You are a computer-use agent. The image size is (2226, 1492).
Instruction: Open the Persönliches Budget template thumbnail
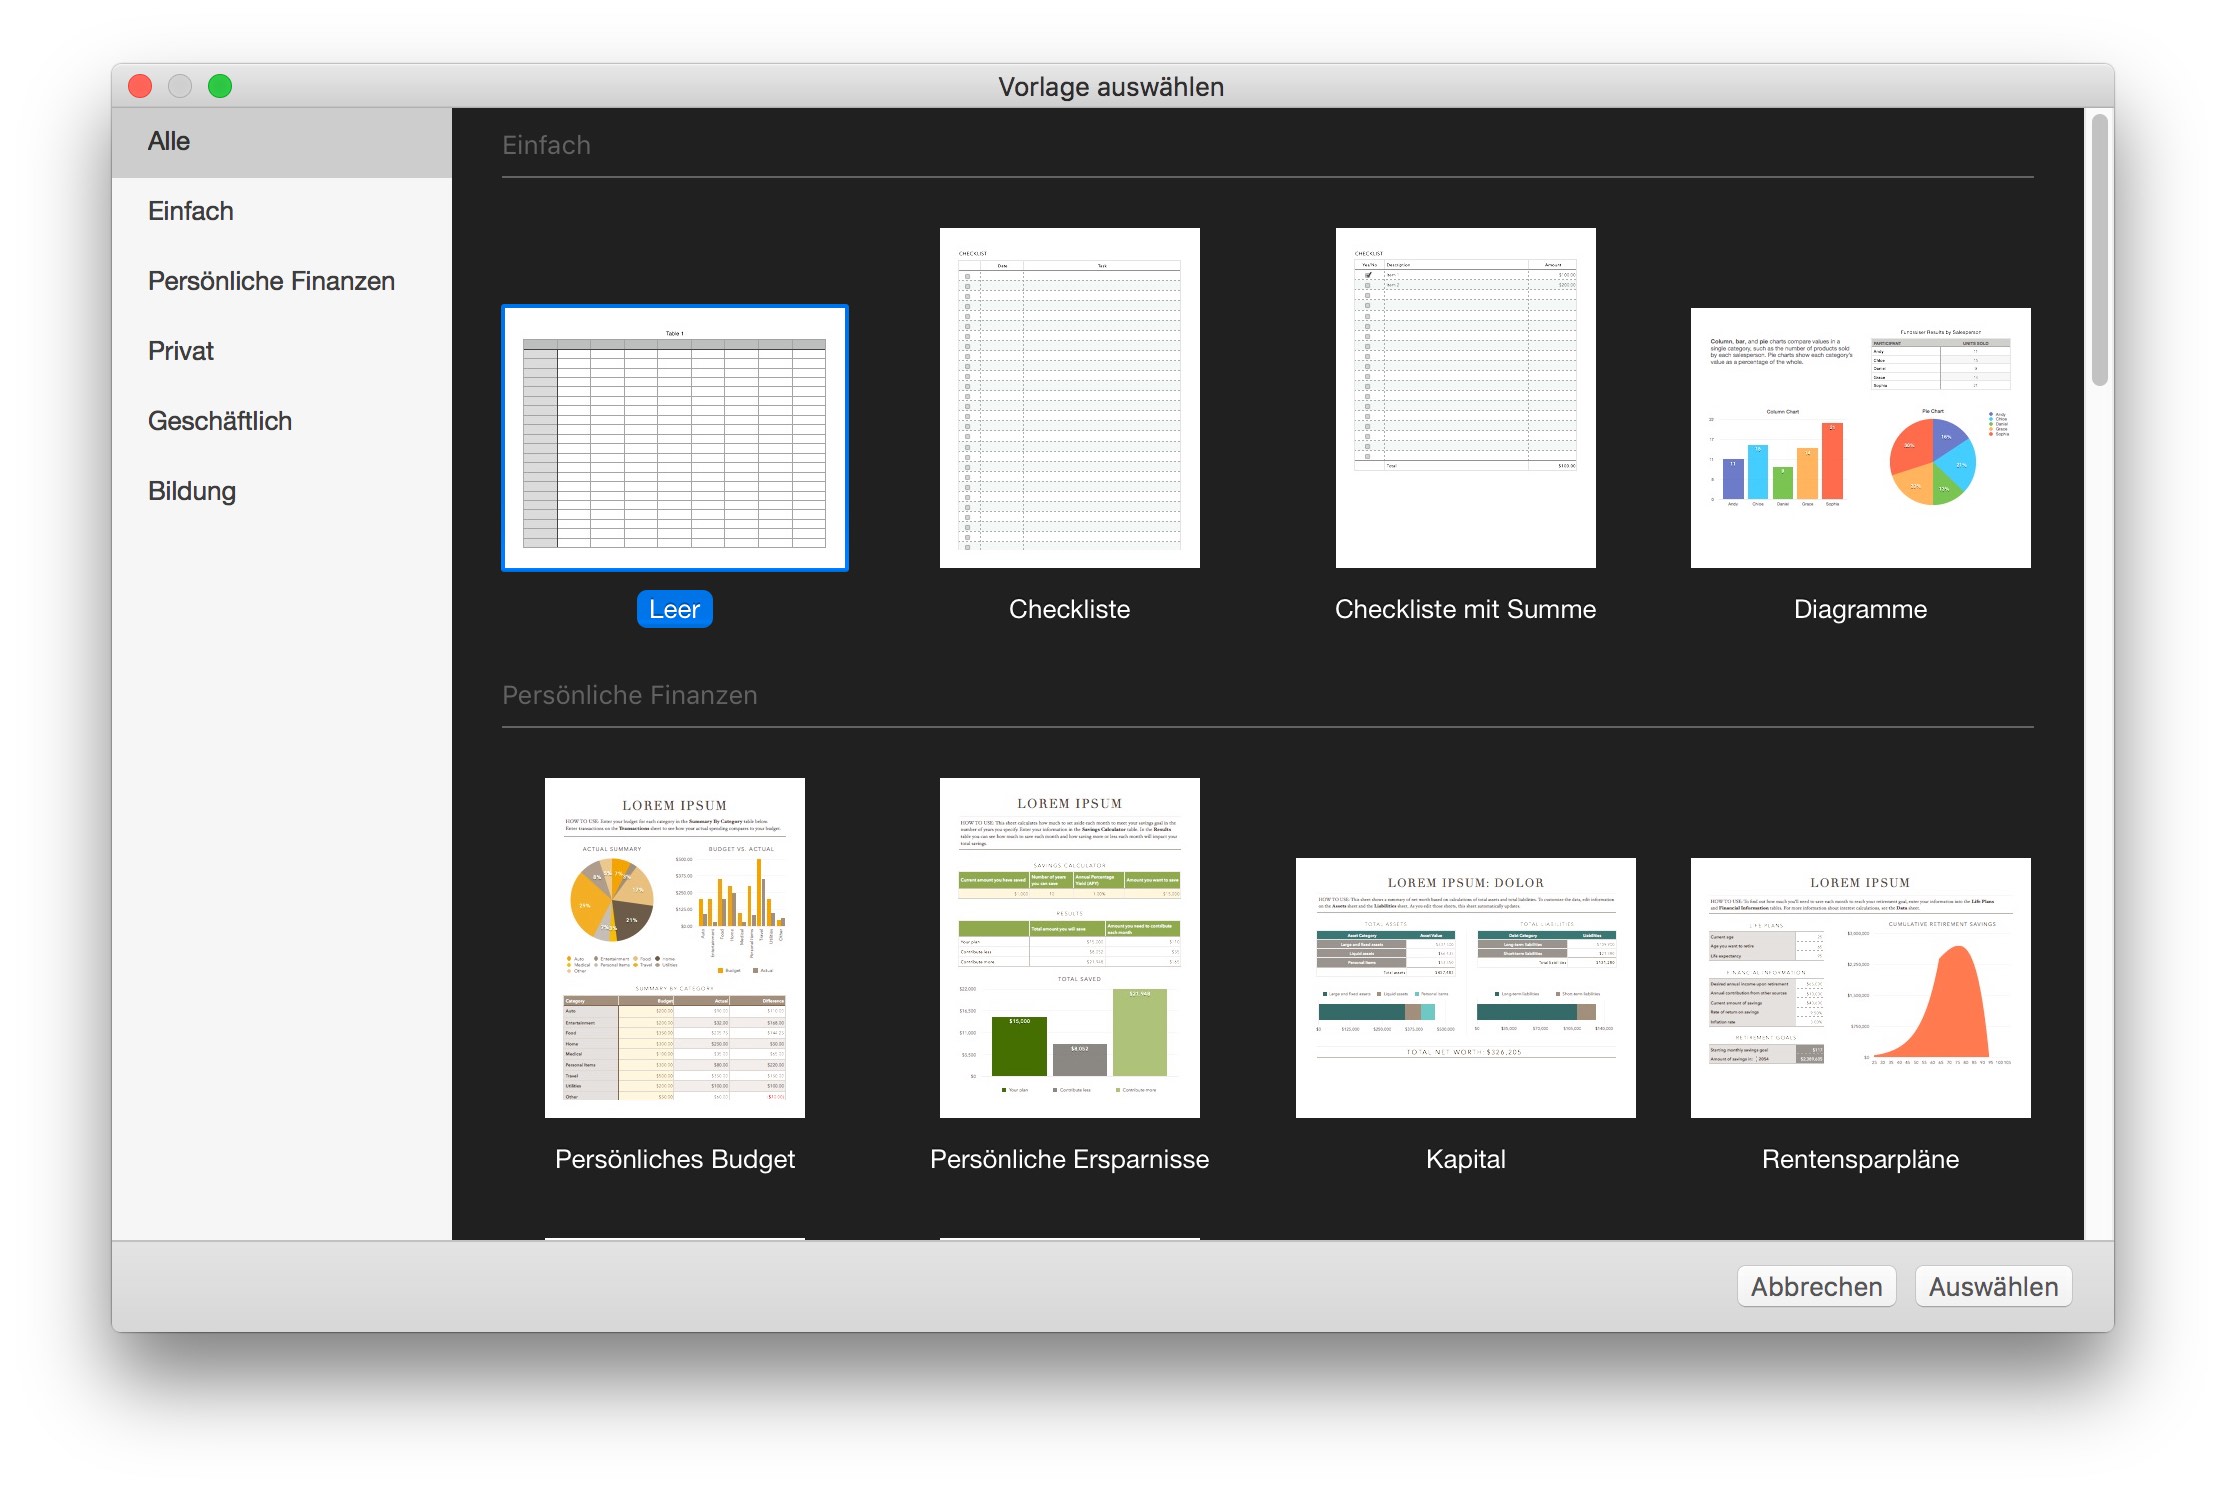pyautogui.click(x=674, y=947)
